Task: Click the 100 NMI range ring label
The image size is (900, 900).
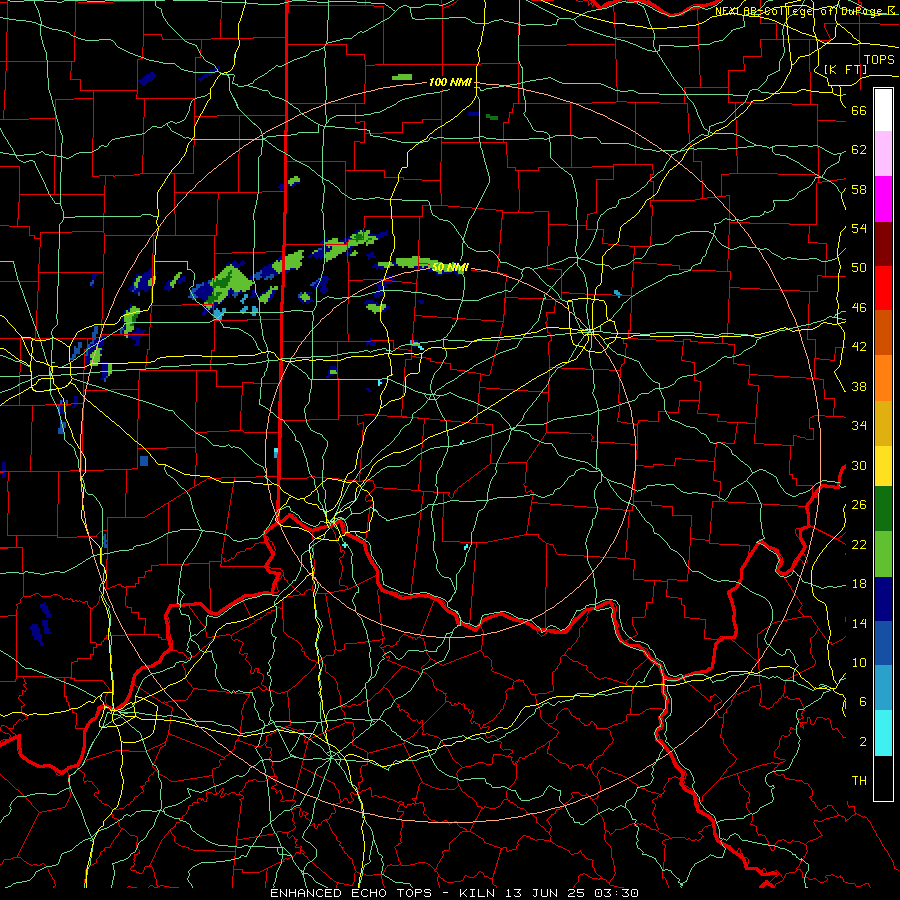Action: (x=450, y=83)
